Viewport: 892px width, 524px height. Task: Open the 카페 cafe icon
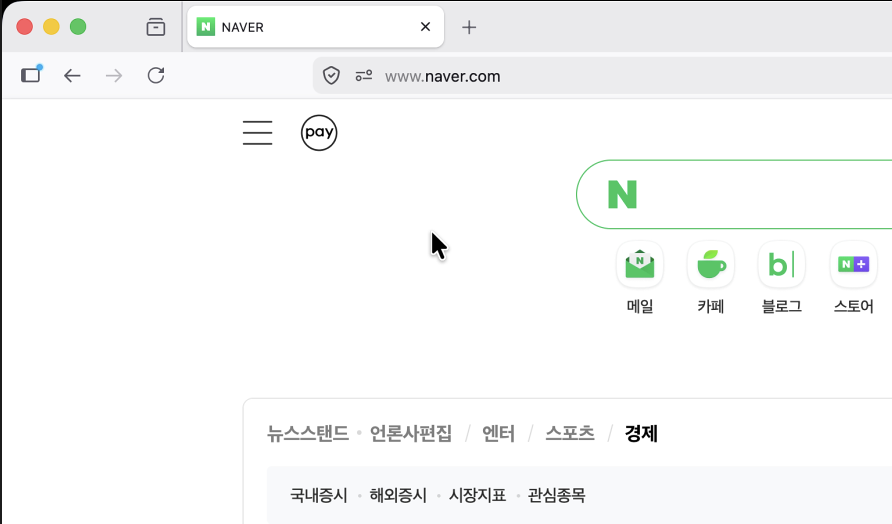coord(711,265)
